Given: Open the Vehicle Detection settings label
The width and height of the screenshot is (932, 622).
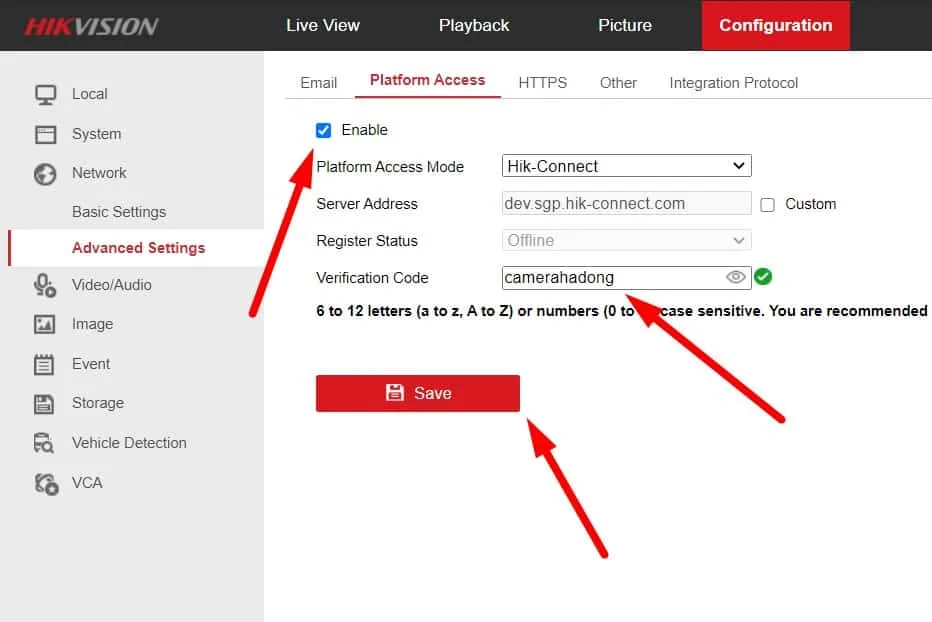Looking at the screenshot, I should pyautogui.click(x=129, y=443).
